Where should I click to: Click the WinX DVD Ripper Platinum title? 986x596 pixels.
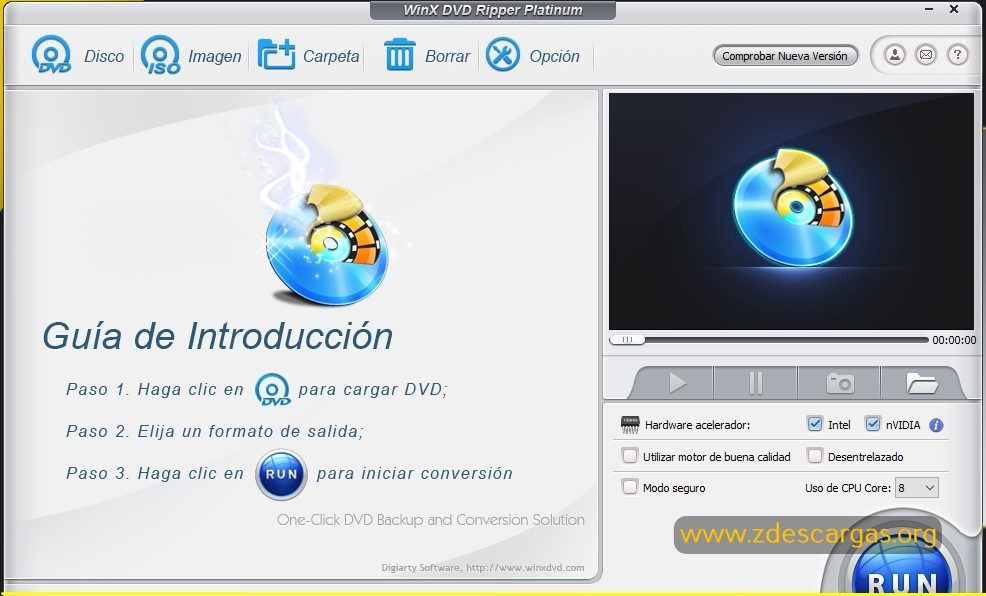tap(493, 10)
